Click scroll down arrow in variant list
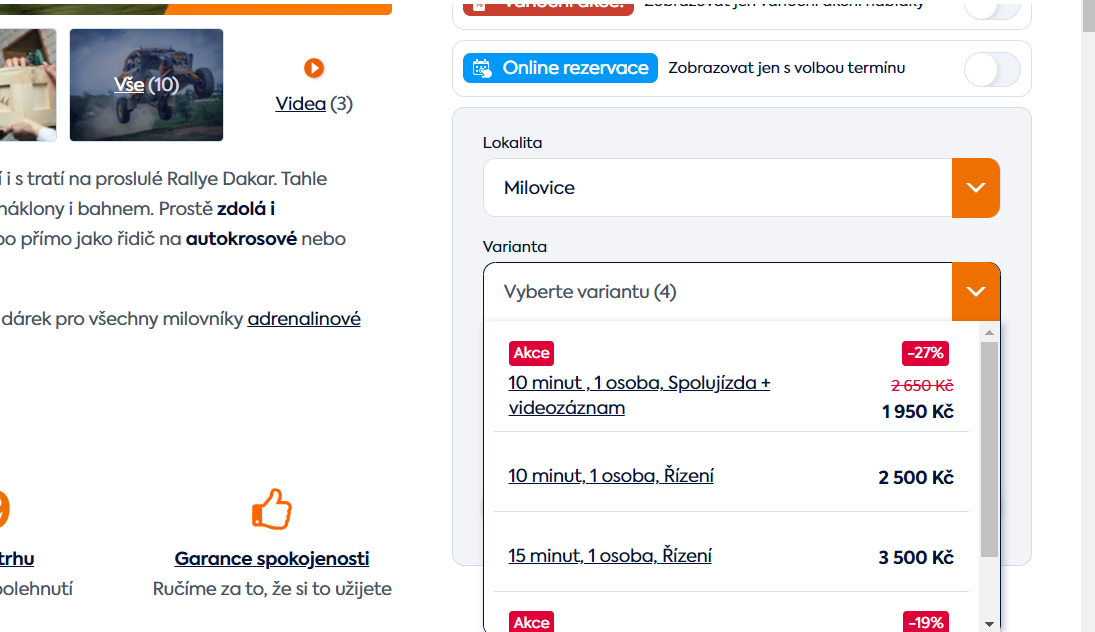 (989, 624)
